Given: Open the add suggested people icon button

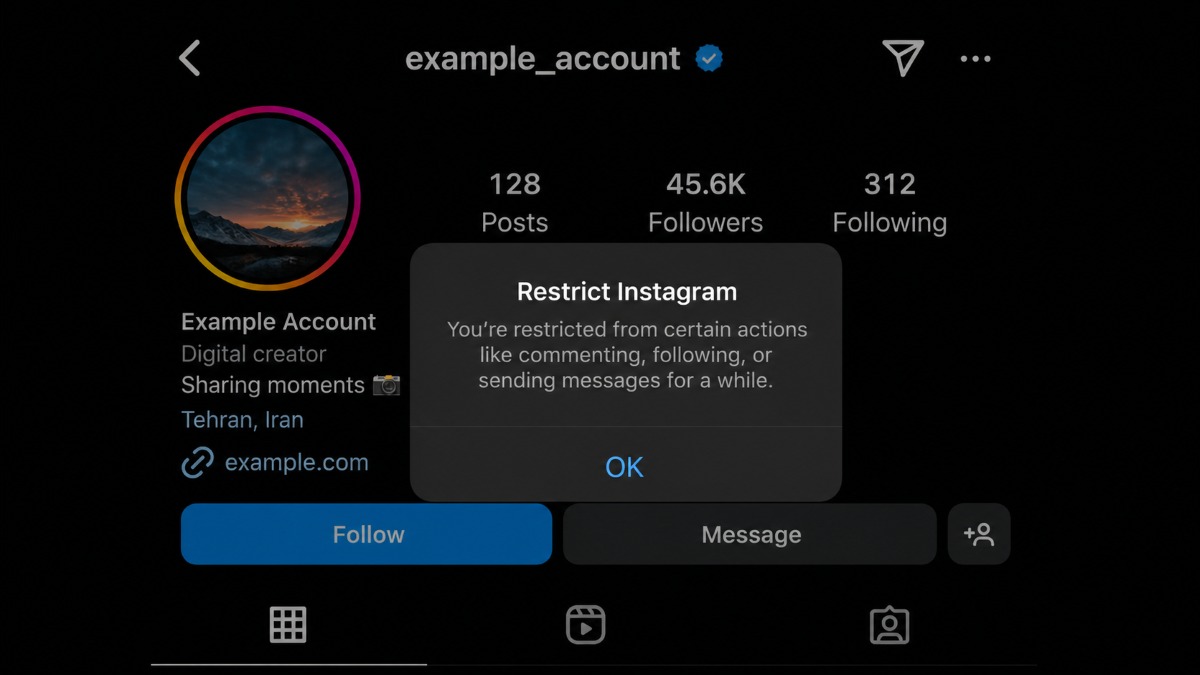Looking at the screenshot, I should pos(979,534).
